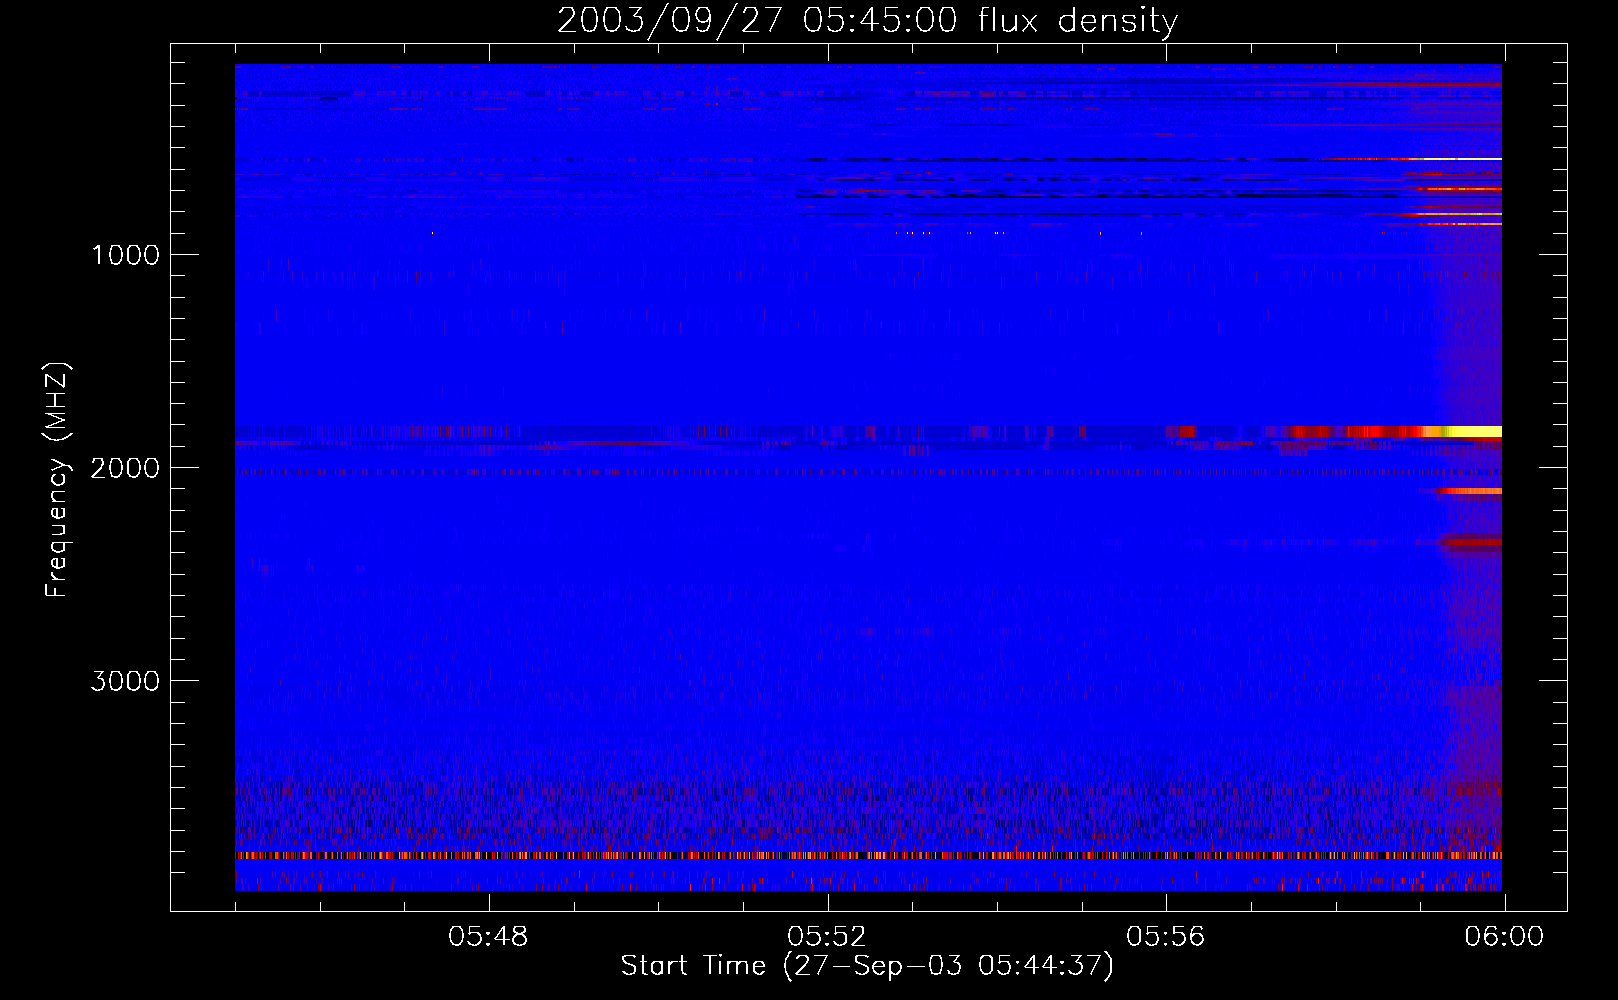
Task: Click the '05:48' time tick label
Action: pyautogui.click(x=488, y=937)
